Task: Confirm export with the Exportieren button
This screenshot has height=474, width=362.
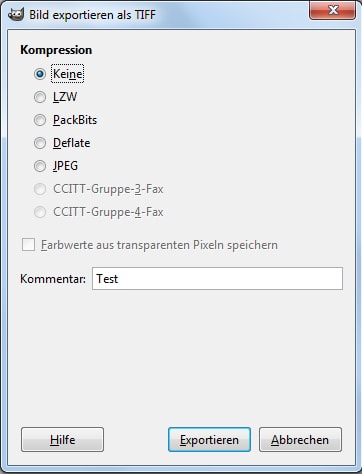Action: coord(209,440)
